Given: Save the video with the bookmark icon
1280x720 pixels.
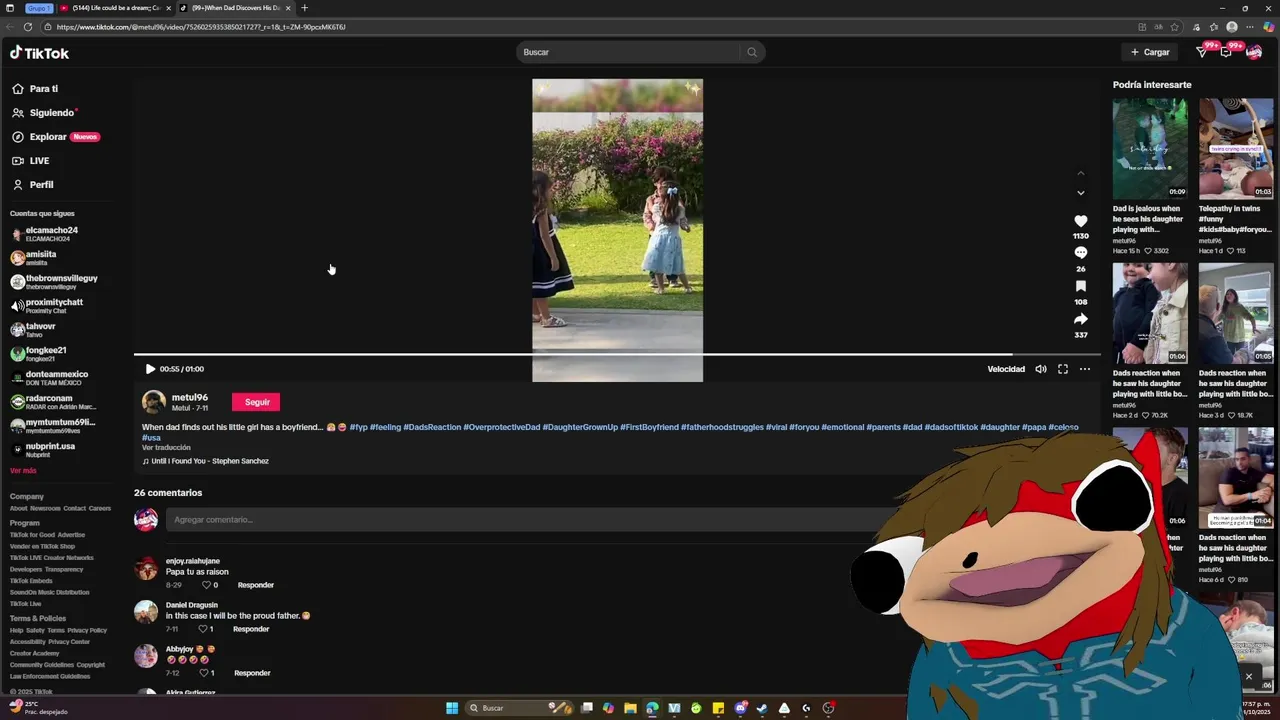Looking at the screenshot, I should click(x=1080, y=286).
